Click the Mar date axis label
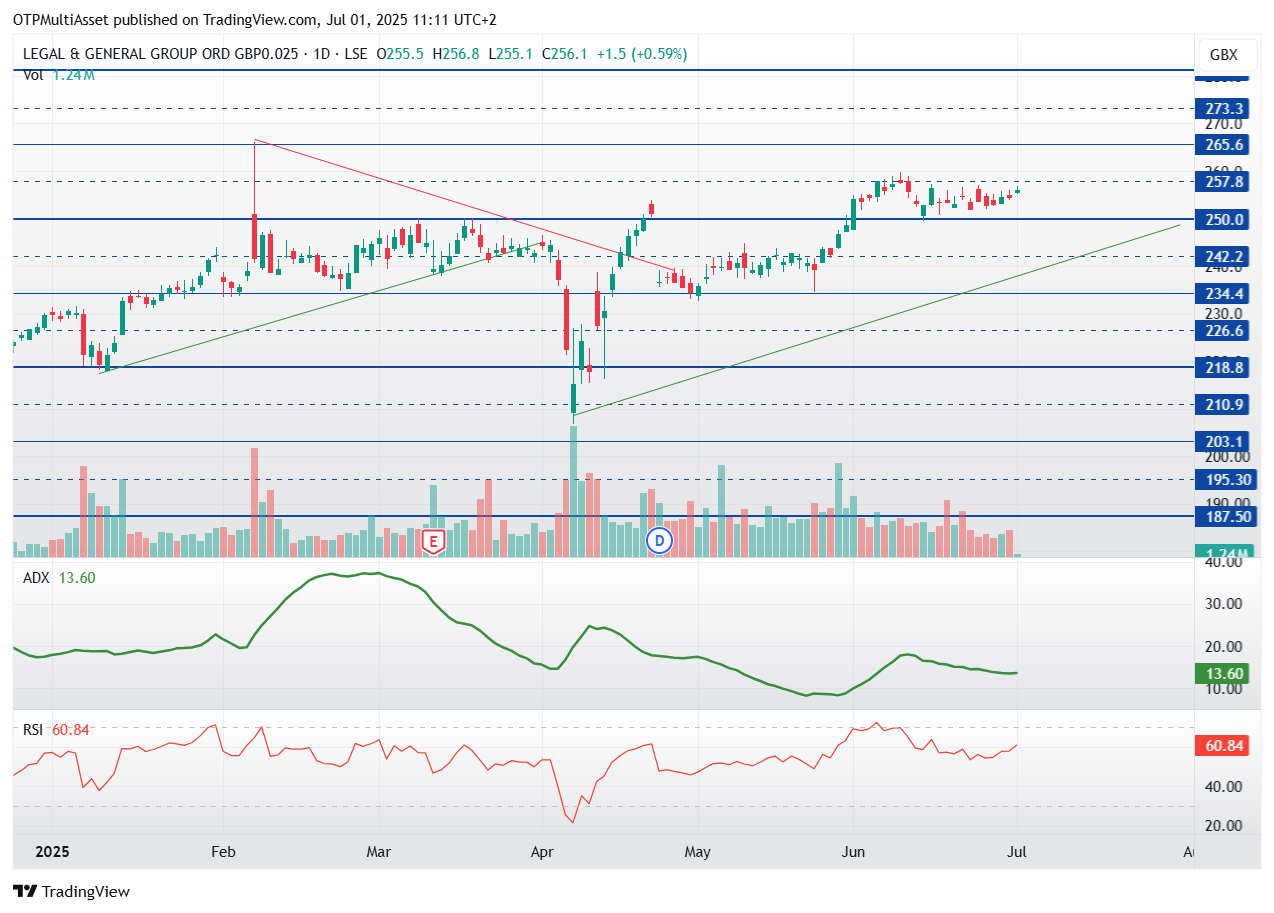The height and width of the screenshot is (913, 1274). 379,852
